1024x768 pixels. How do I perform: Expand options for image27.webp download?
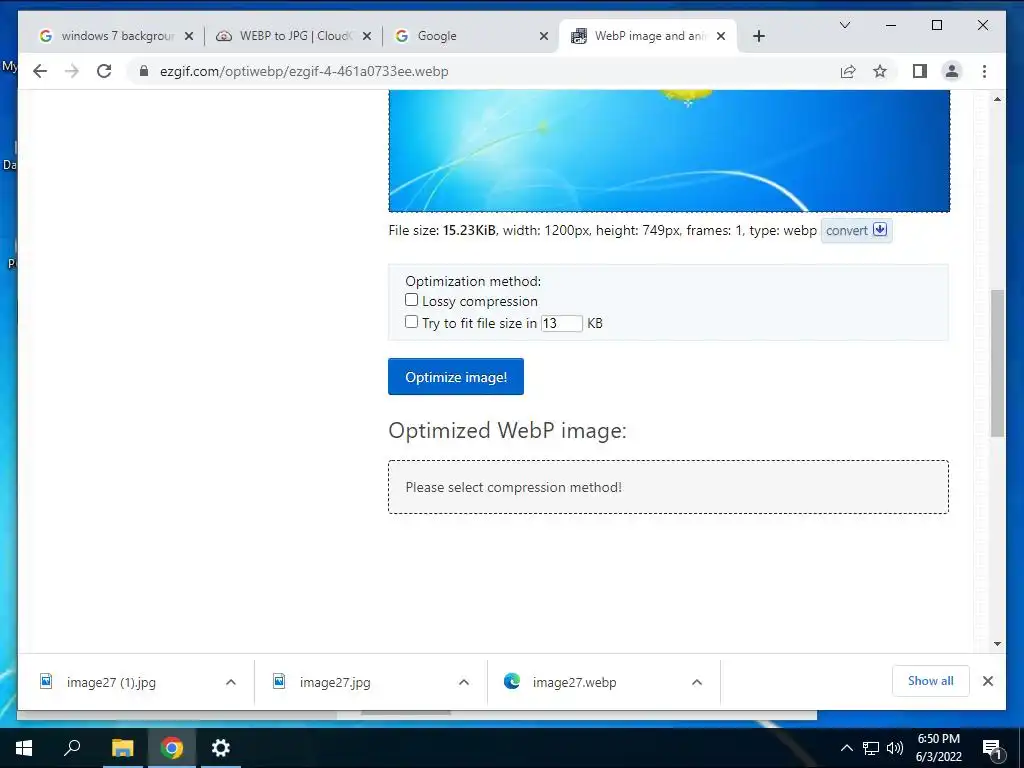tap(697, 682)
